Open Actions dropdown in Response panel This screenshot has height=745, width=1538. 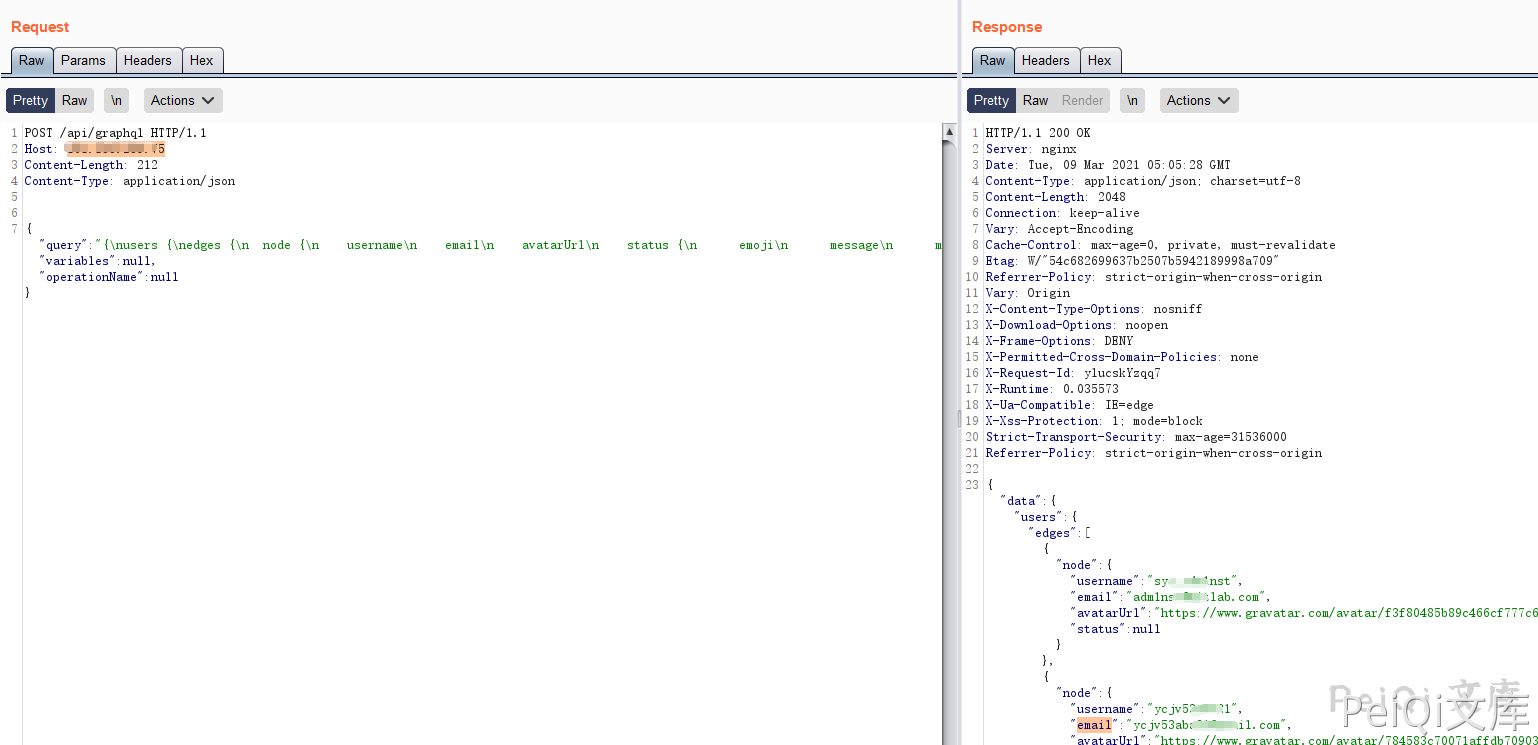pyautogui.click(x=1199, y=100)
